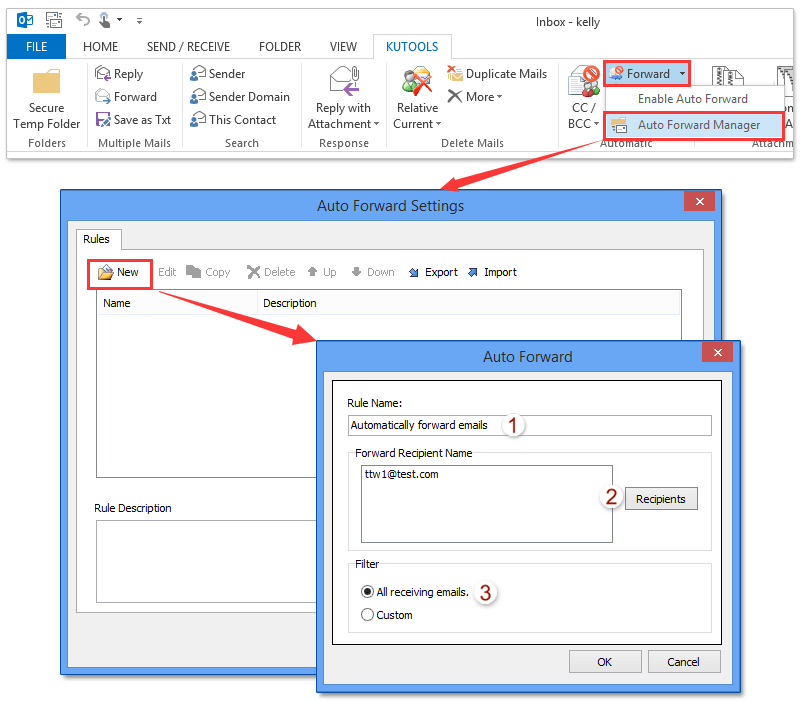The width and height of the screenshot is (803, 701).
Task: Open the More dropdown in Delete Mails
Action: [x=499, y=97]
